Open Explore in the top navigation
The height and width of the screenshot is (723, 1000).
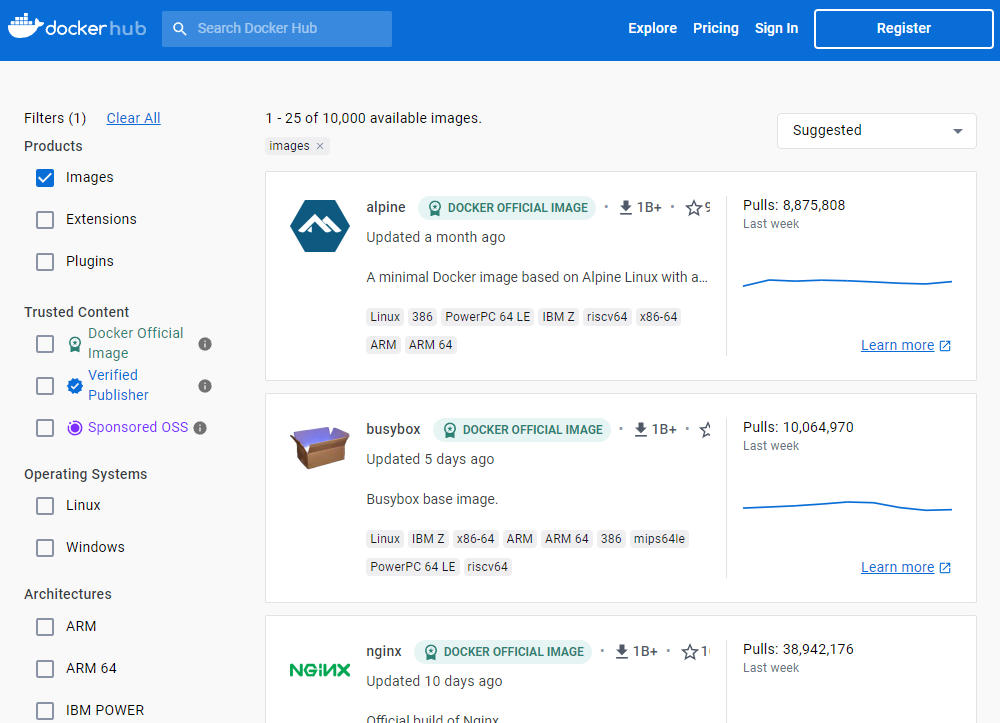point(652,28)
